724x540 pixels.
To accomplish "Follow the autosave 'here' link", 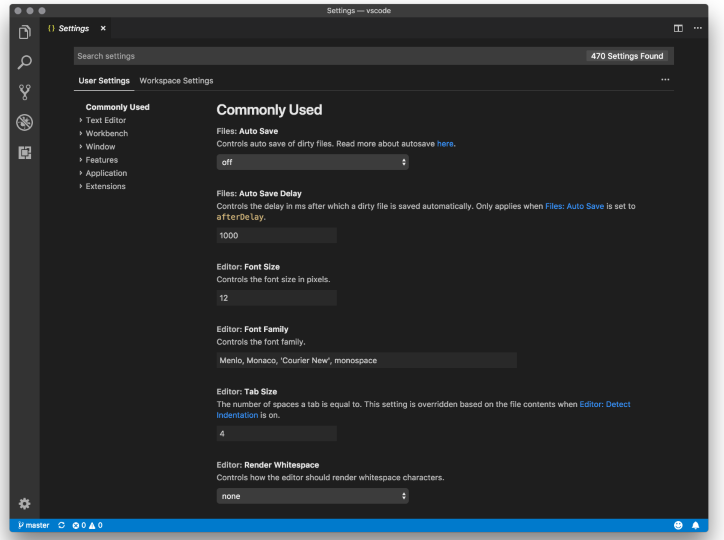I will 445,144.
